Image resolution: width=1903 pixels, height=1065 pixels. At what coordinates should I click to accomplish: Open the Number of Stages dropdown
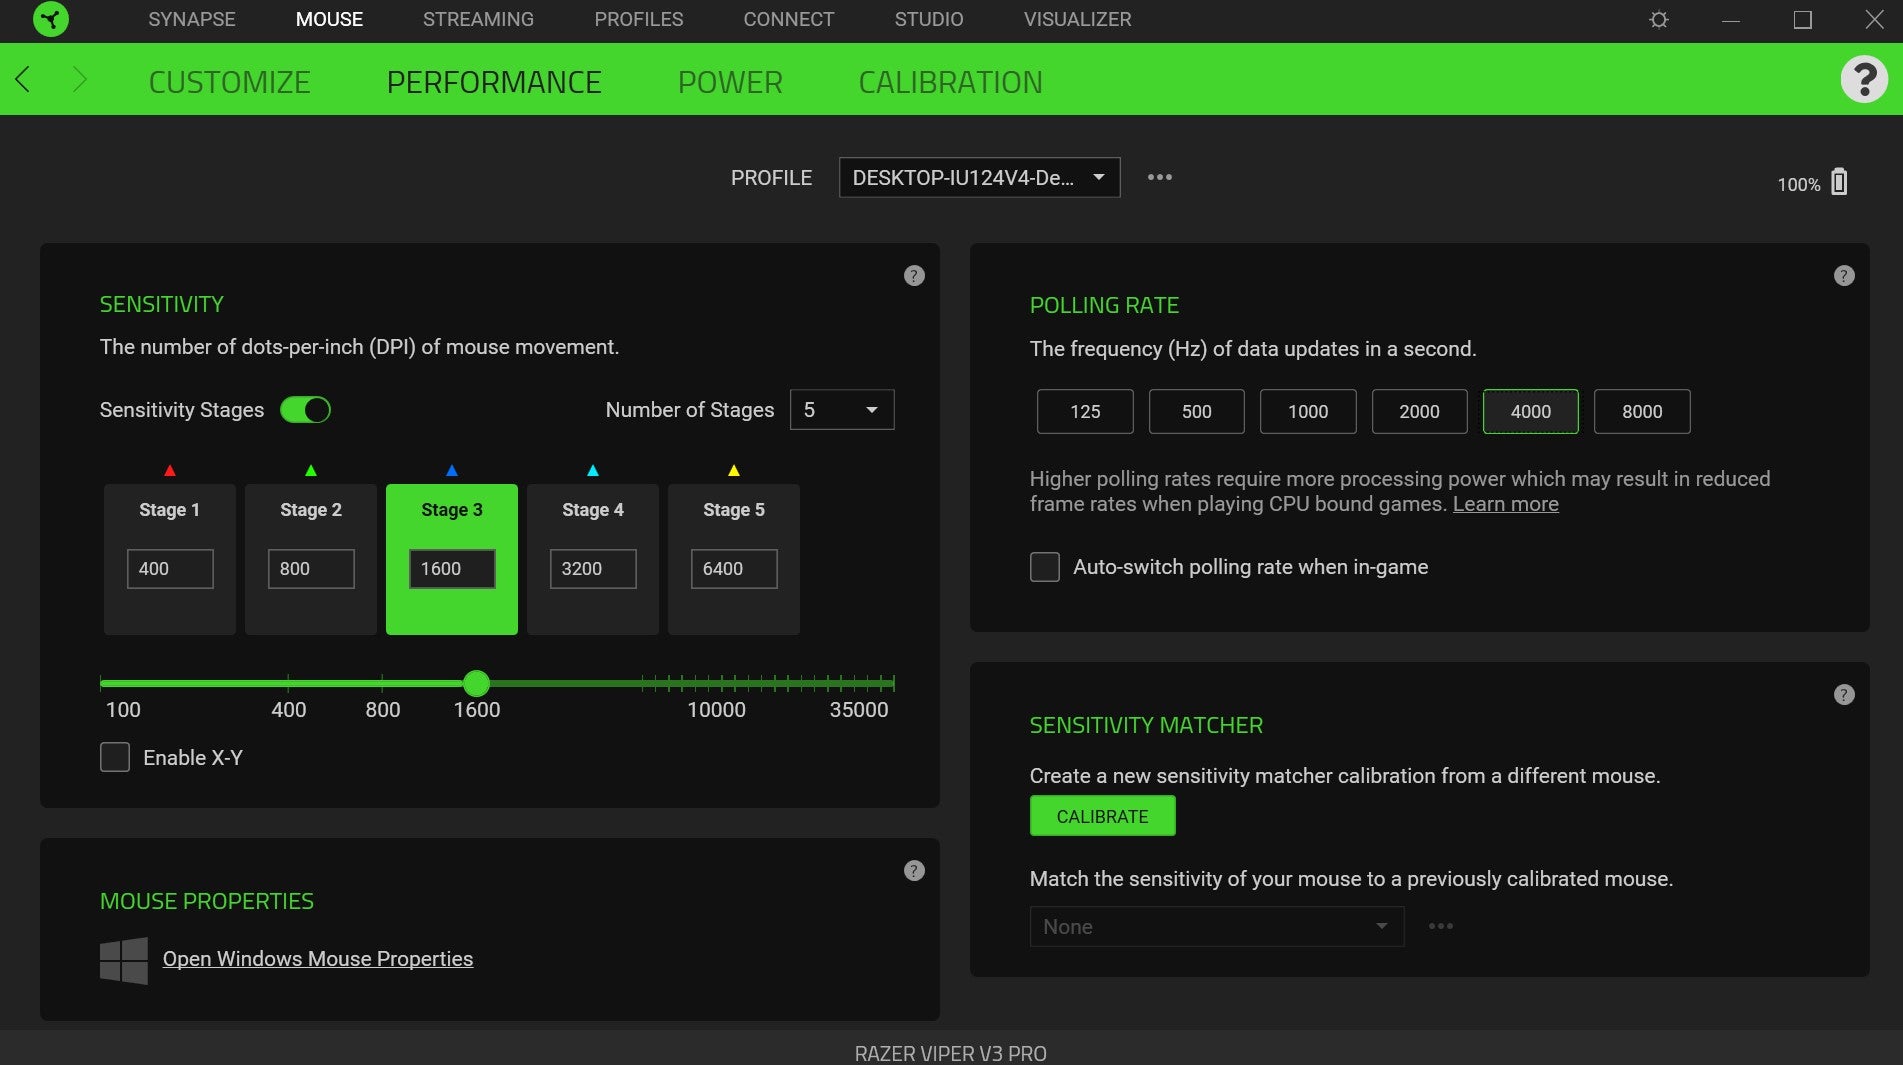[841, 410]
